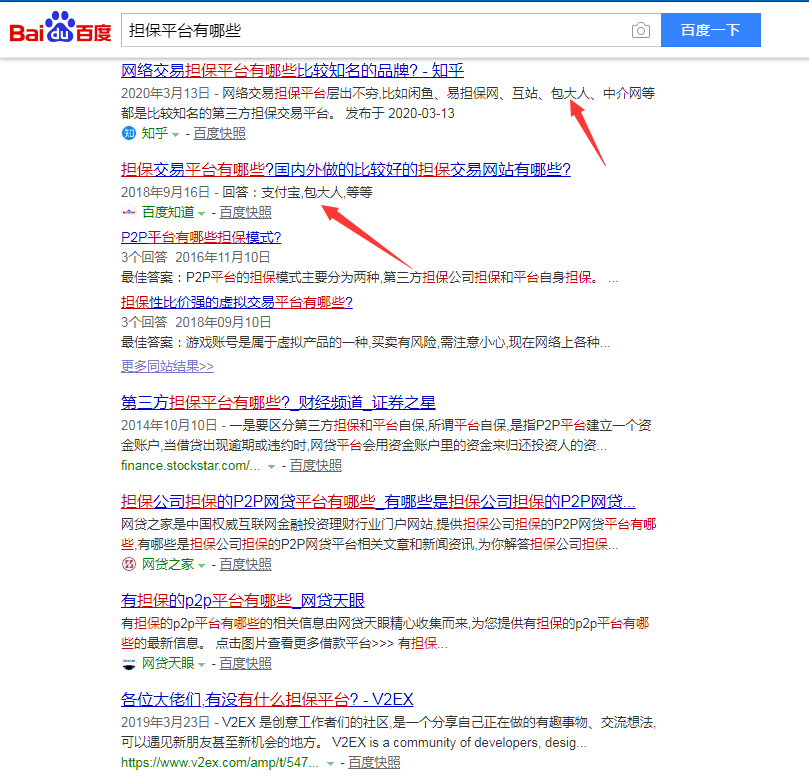809x780 pixels.
Task: Open 百度快照 for the stockstar result
Action: [315, 465]
